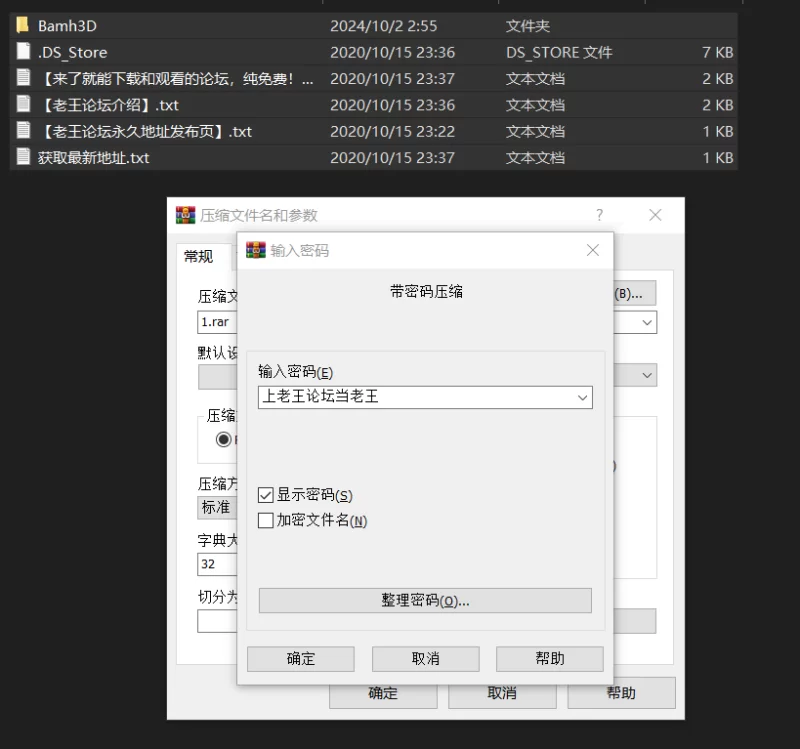The height and width of the screenshot is (749, 800).
Task: Click the 【来了就能下载和观看的论坛 text file icon
Action: (23, 78)
